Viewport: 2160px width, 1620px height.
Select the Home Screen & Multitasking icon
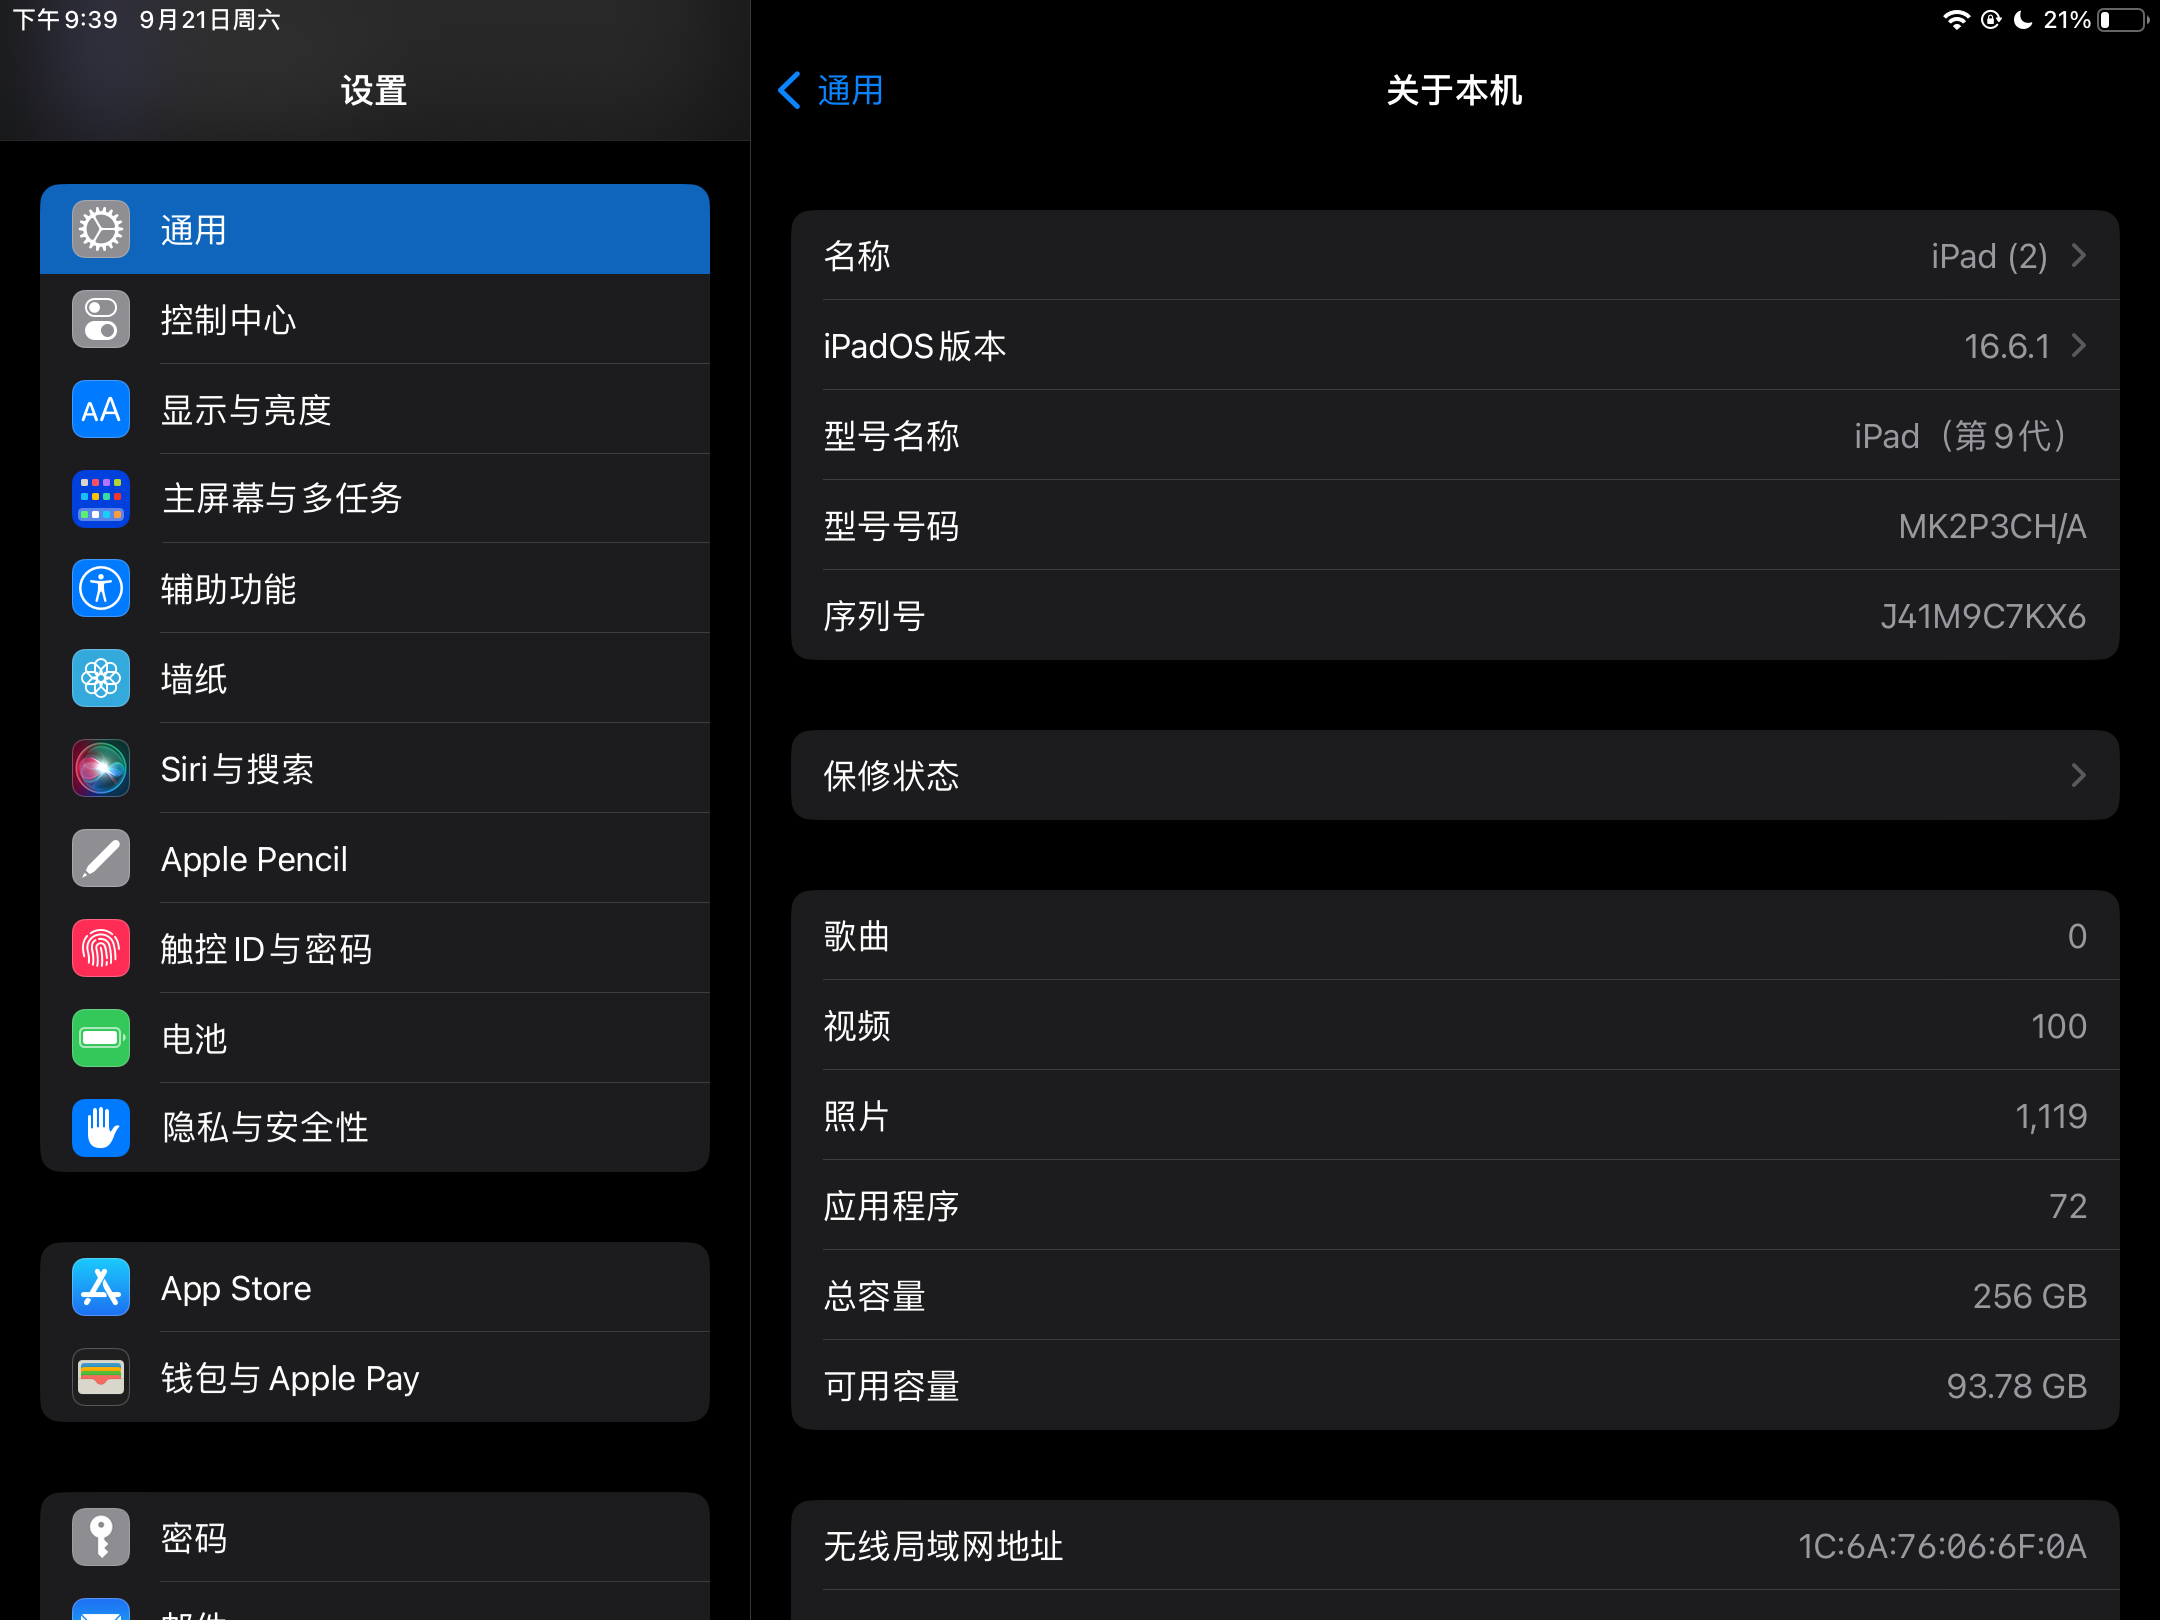[x=101, y=498]
